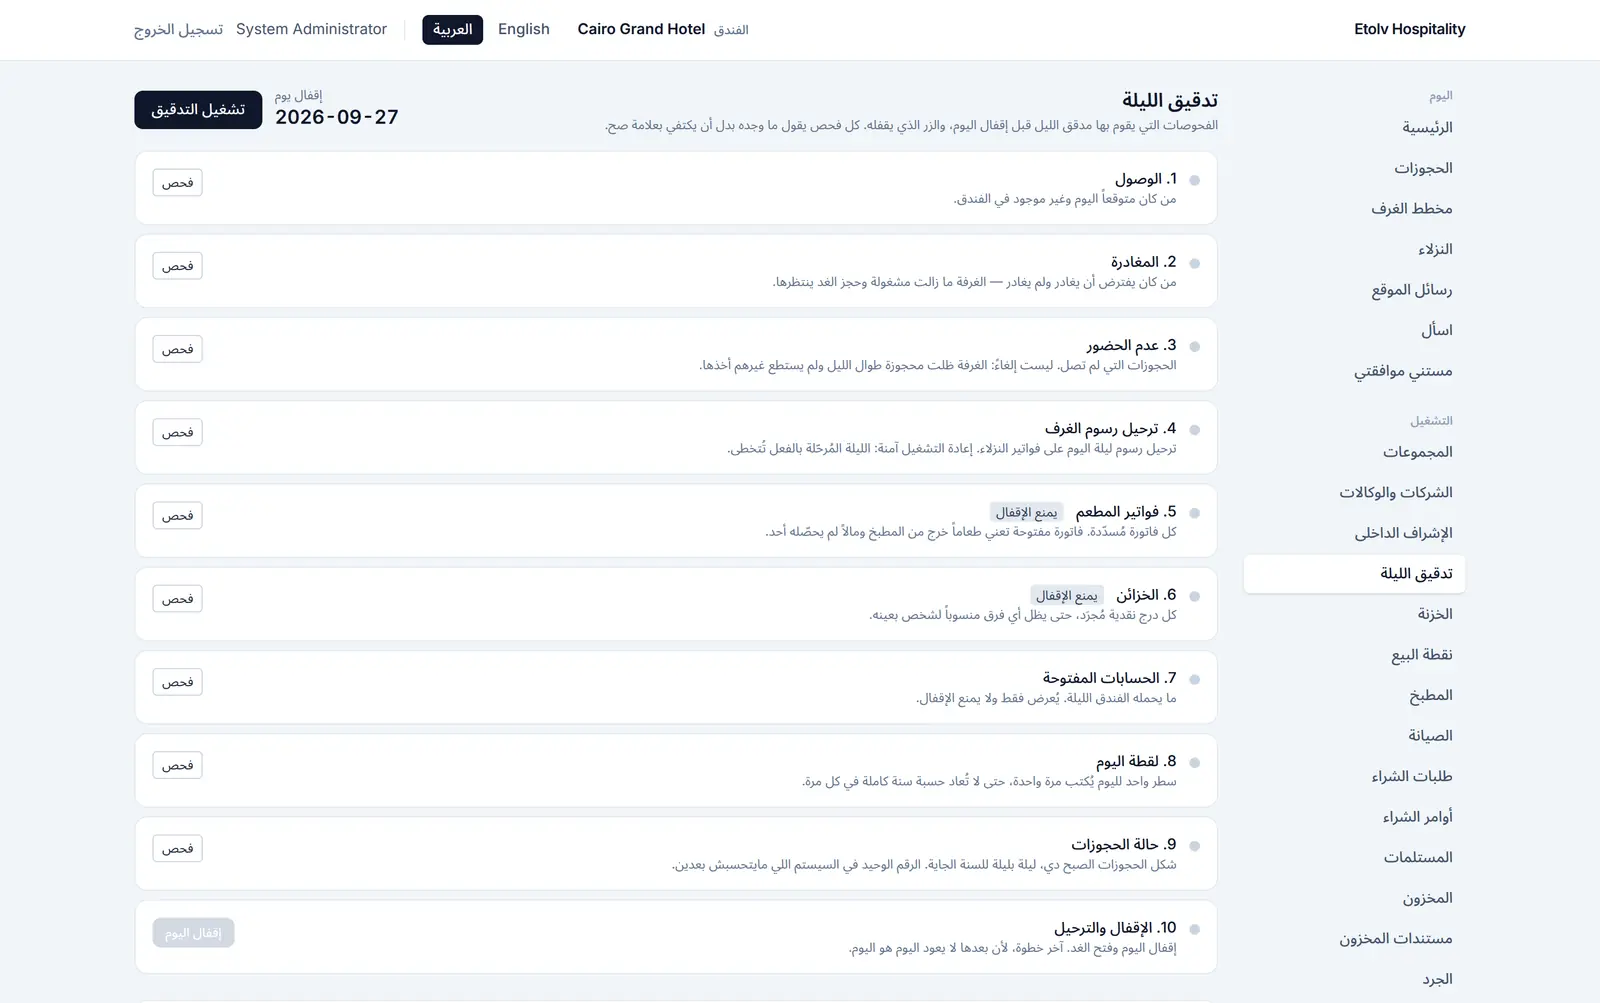
Task: Select العربية language option
Action: coord(452,29)
